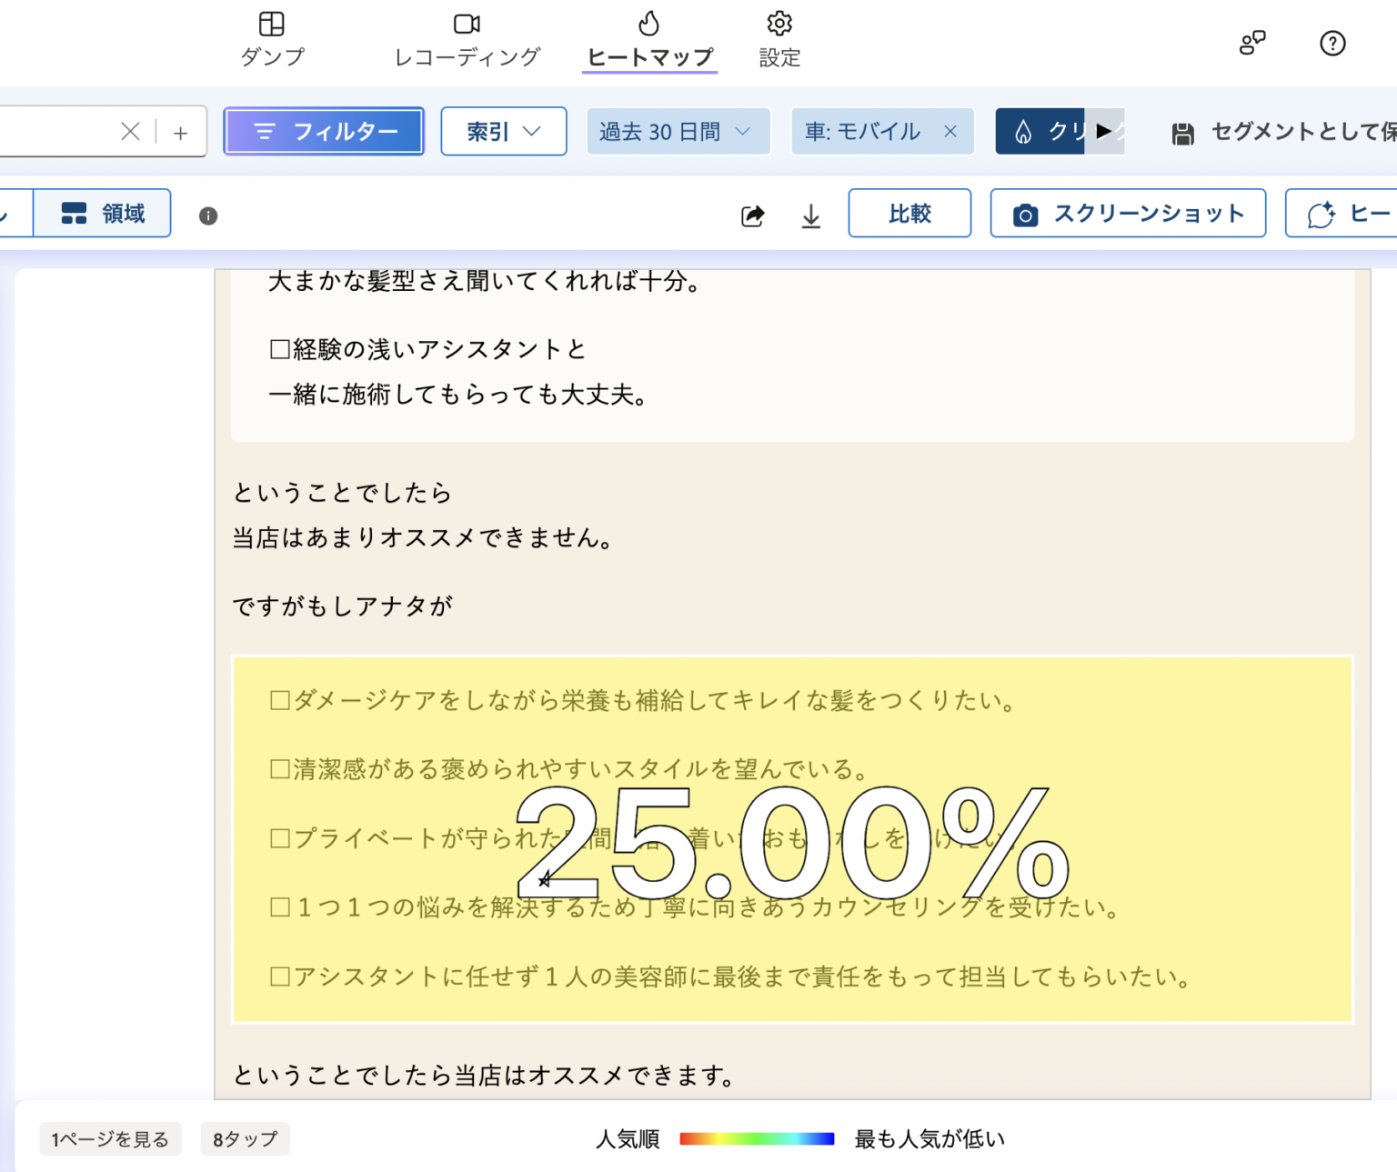Expand the 索引 dropdown
Screen dimensions: 1397x1172
[x=503, y=131]
